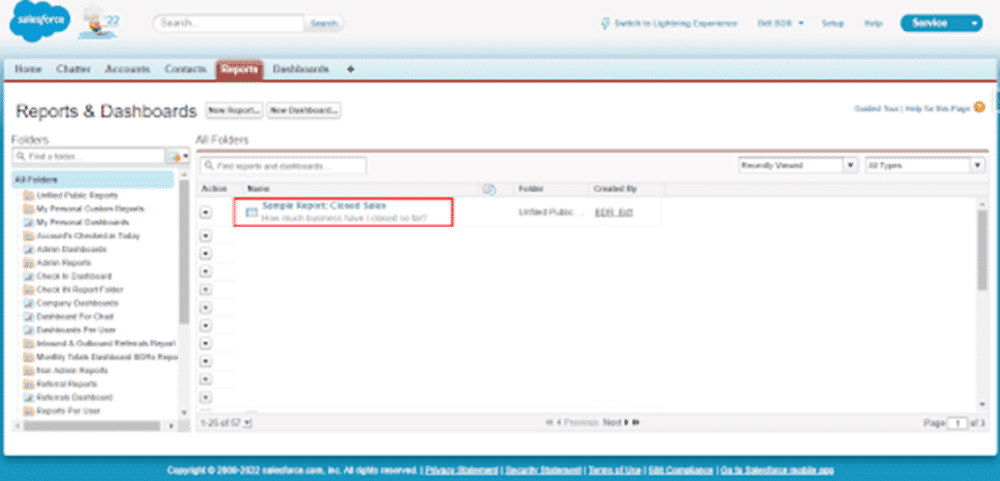This screenshot has width=1000, height=481.
Task: Open the Accounts tab
Action: [128, 69]
